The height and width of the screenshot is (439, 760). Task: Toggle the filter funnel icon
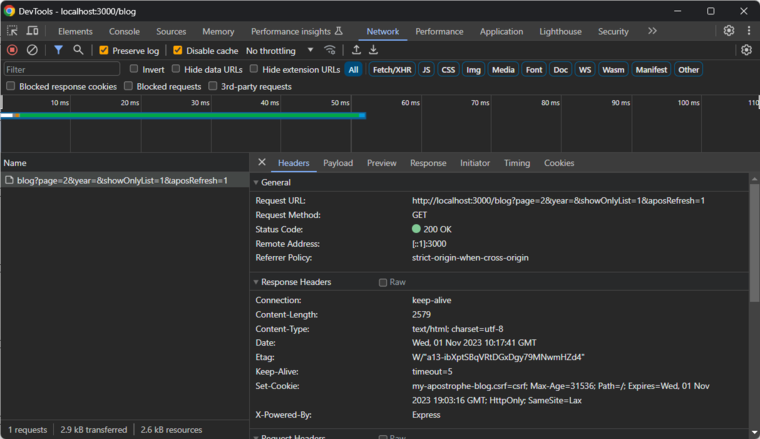58,50
